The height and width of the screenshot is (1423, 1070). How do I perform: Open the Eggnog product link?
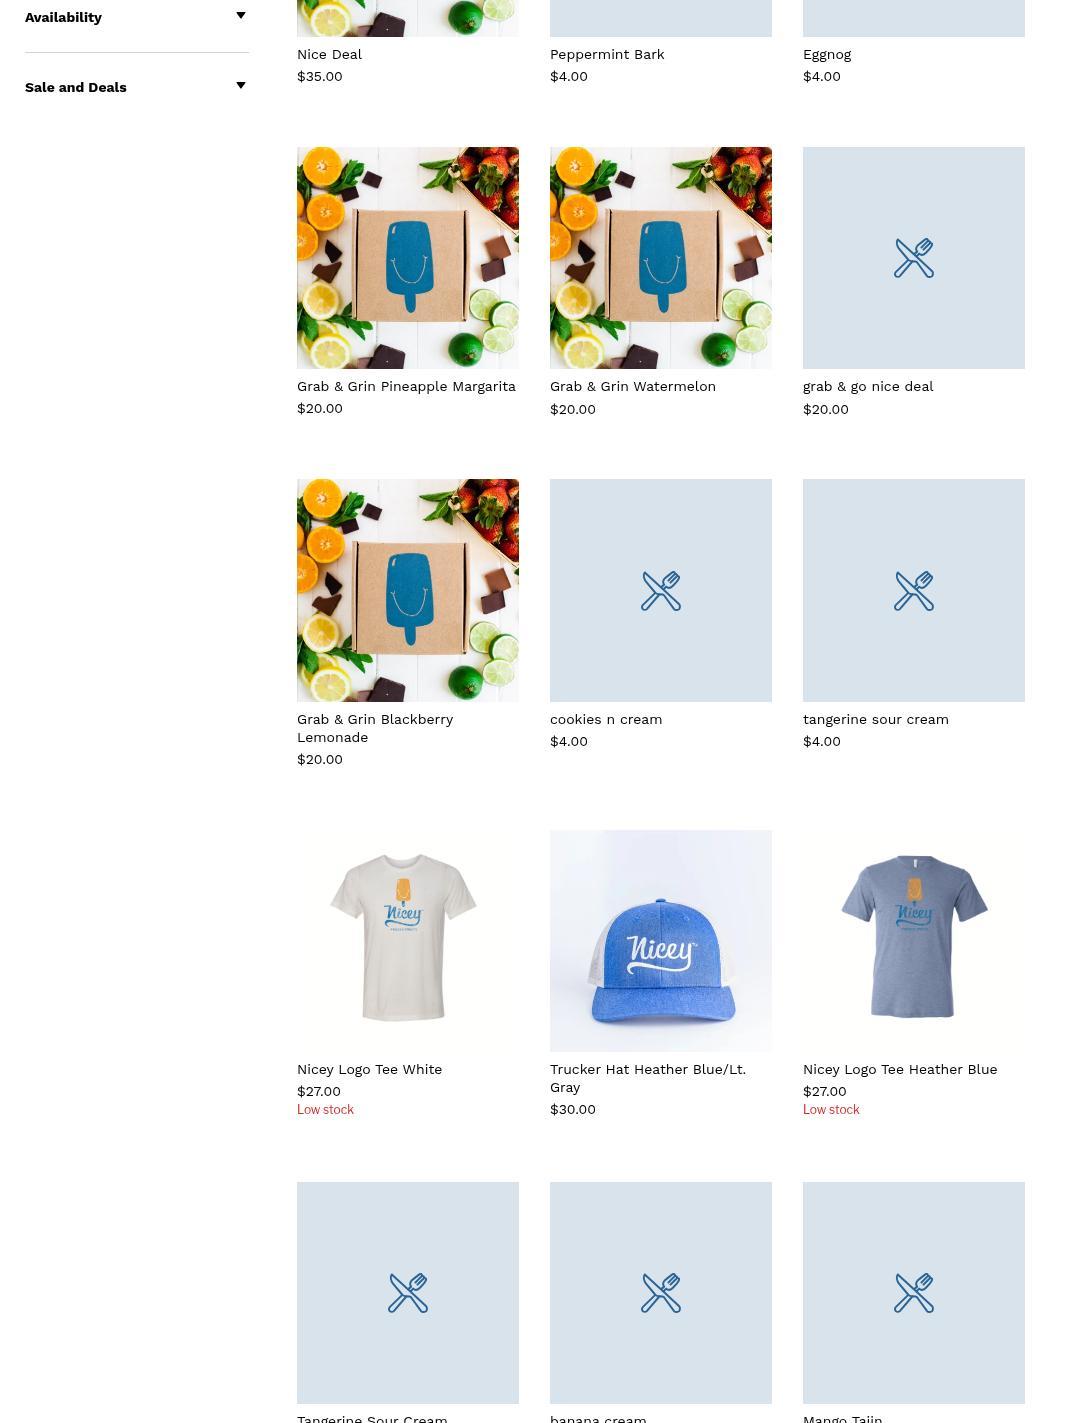(827, 54)
